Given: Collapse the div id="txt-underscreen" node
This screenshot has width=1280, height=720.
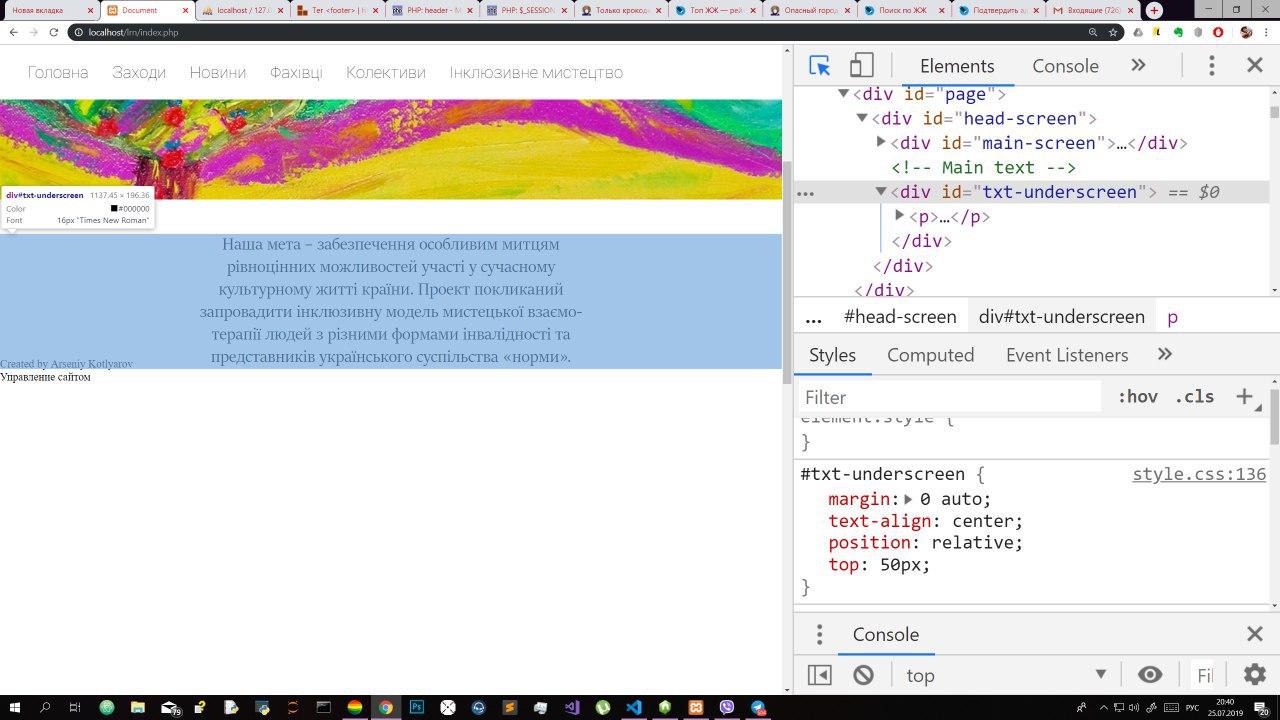Looking at the screenshot, I should (881, 191).
